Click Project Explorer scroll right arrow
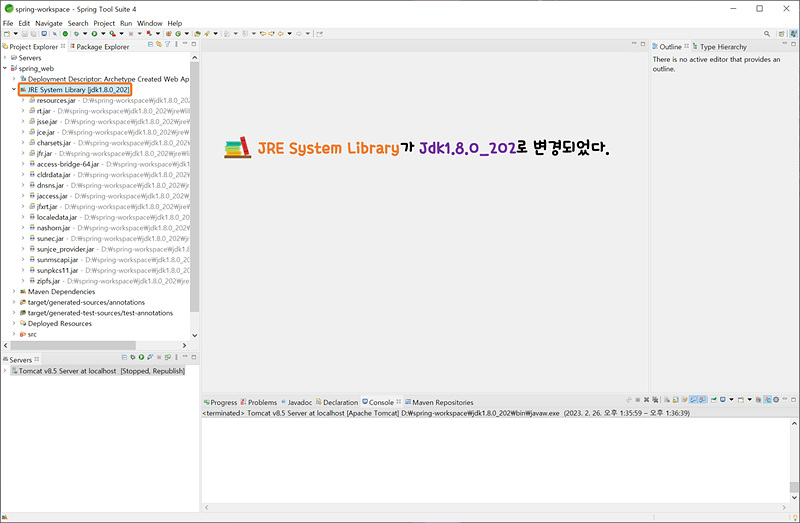This screenshot has height=523, width=800. [185, 345]
